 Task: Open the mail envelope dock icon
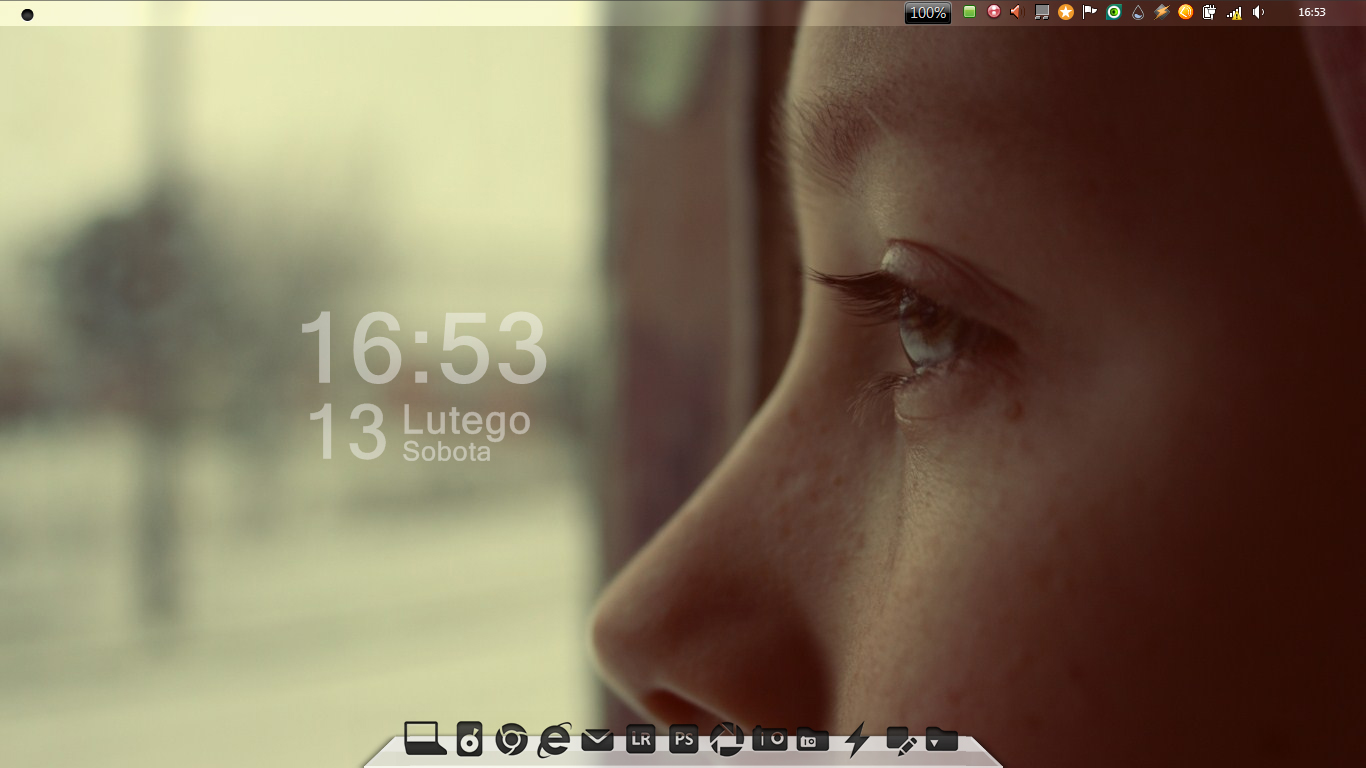[x=597, y=740]
